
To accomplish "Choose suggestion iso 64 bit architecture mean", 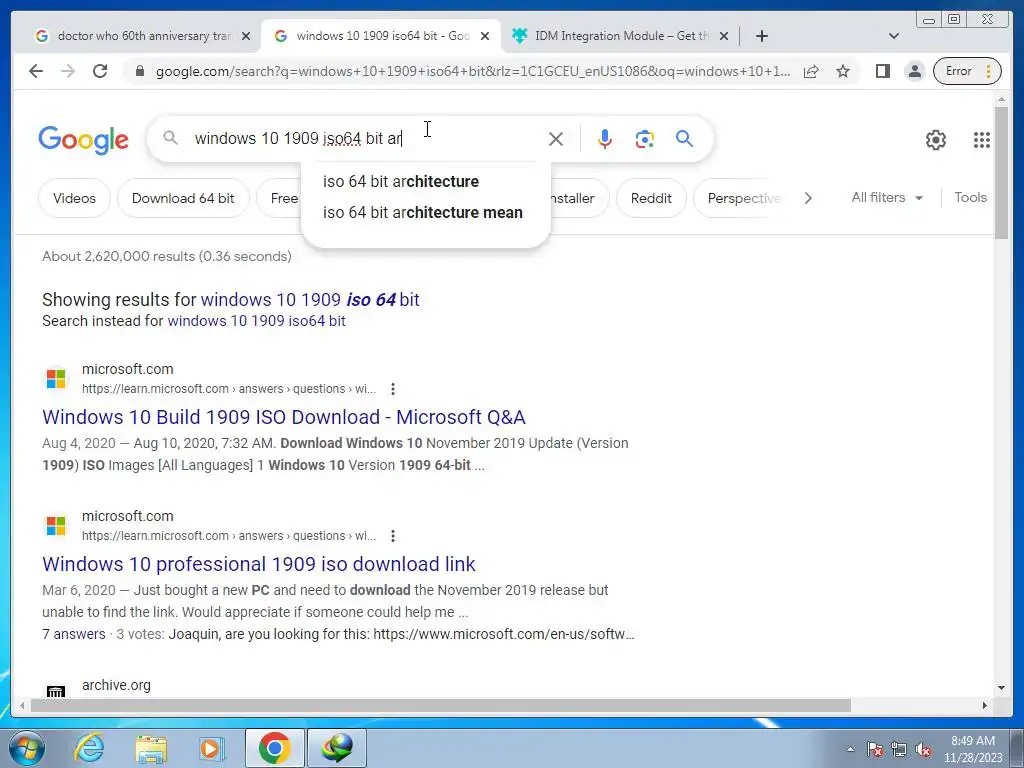I will click(426, 213).
